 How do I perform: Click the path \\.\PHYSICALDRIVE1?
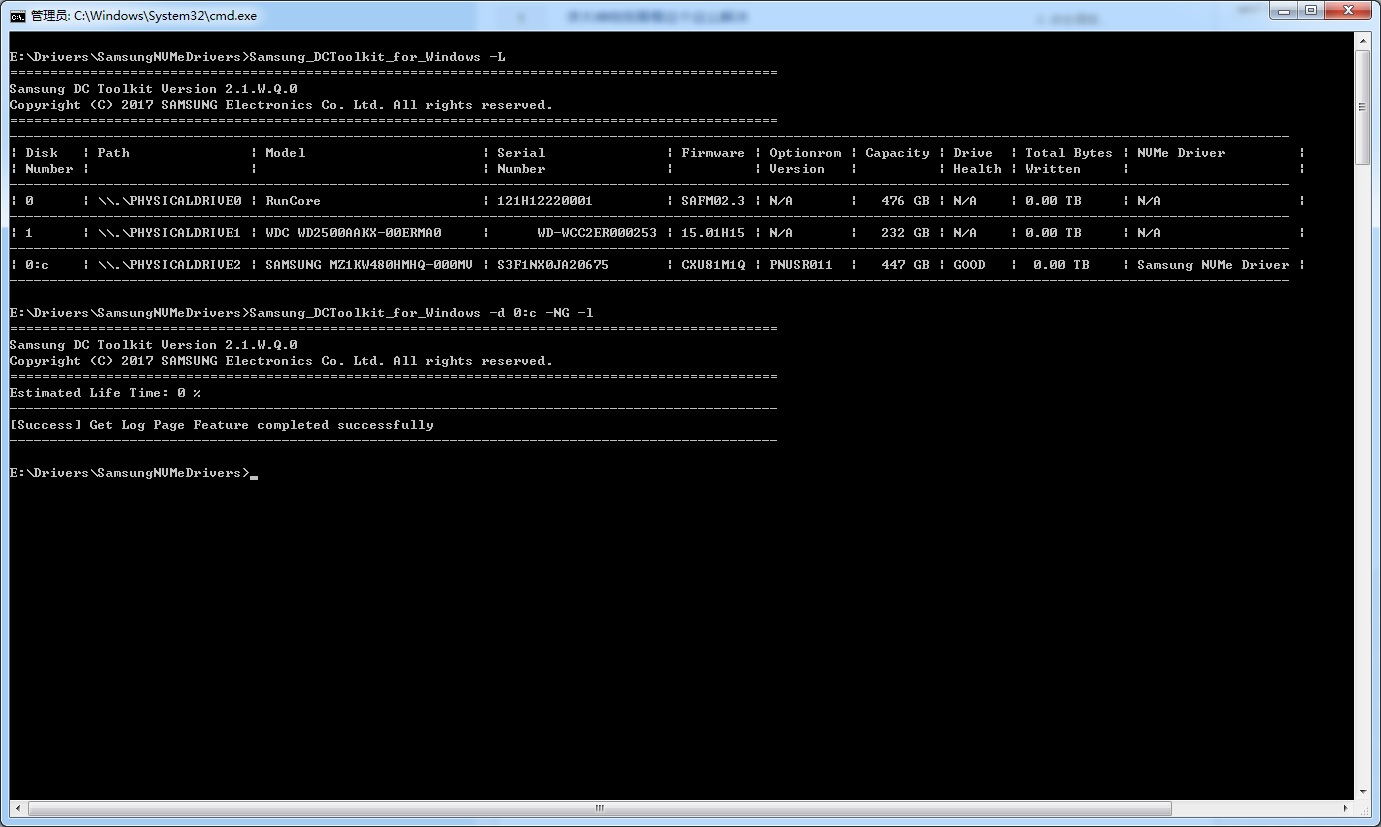point(170,233)
